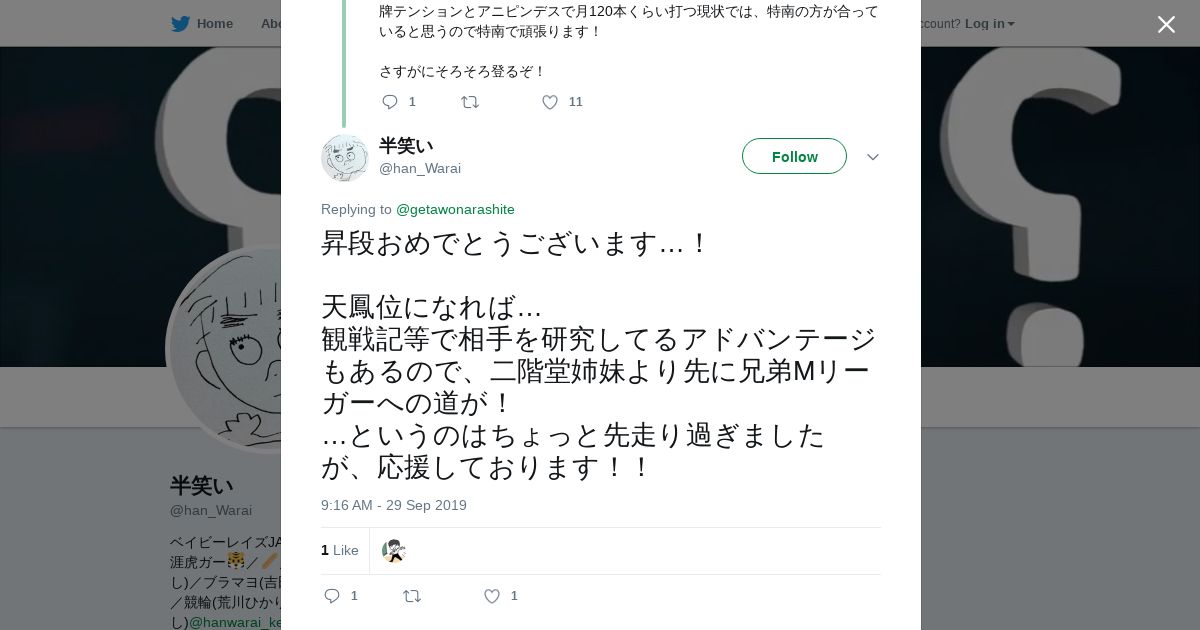The height and width of the screenshot is (630, 1200).
Task: View who liked via 1 Like
Action: pos(340,550)
